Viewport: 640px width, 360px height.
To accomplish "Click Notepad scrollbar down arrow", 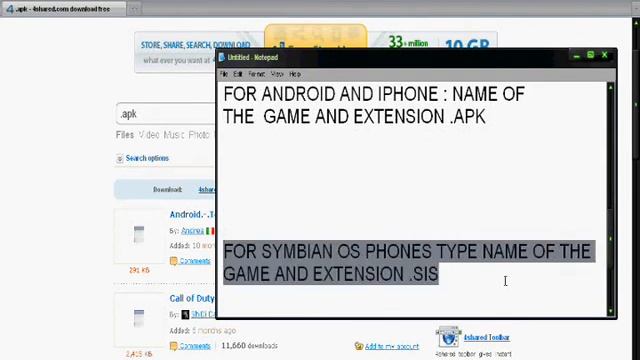I will point(611,311).
